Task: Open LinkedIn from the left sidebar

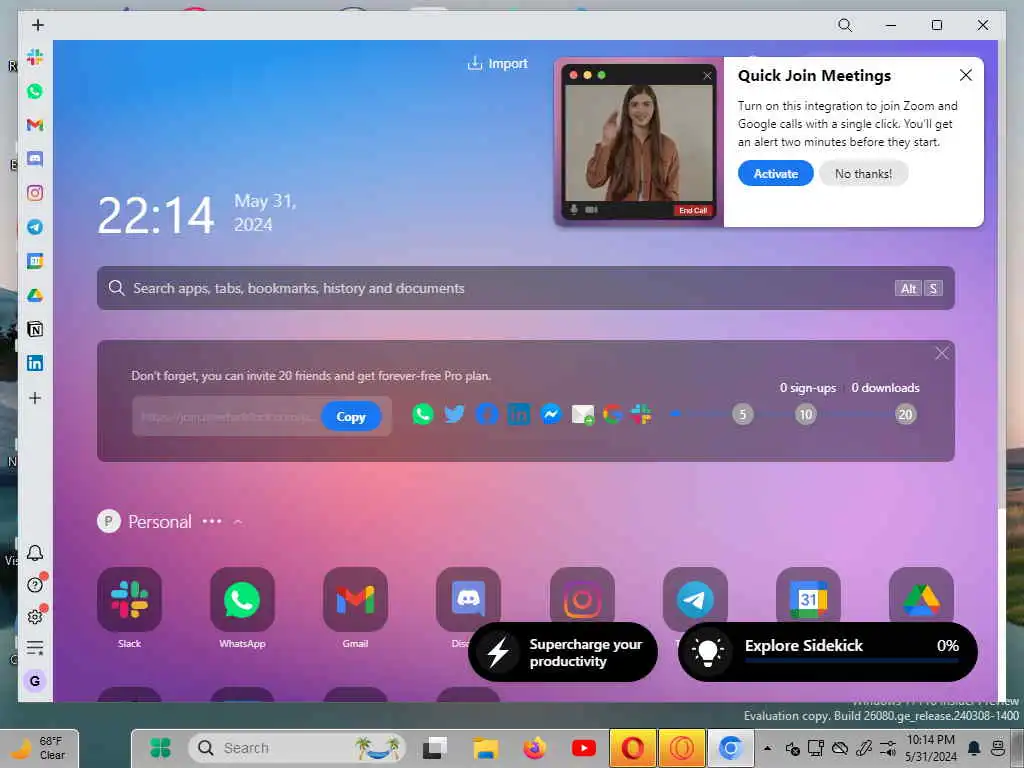Action: click(35, 363)
